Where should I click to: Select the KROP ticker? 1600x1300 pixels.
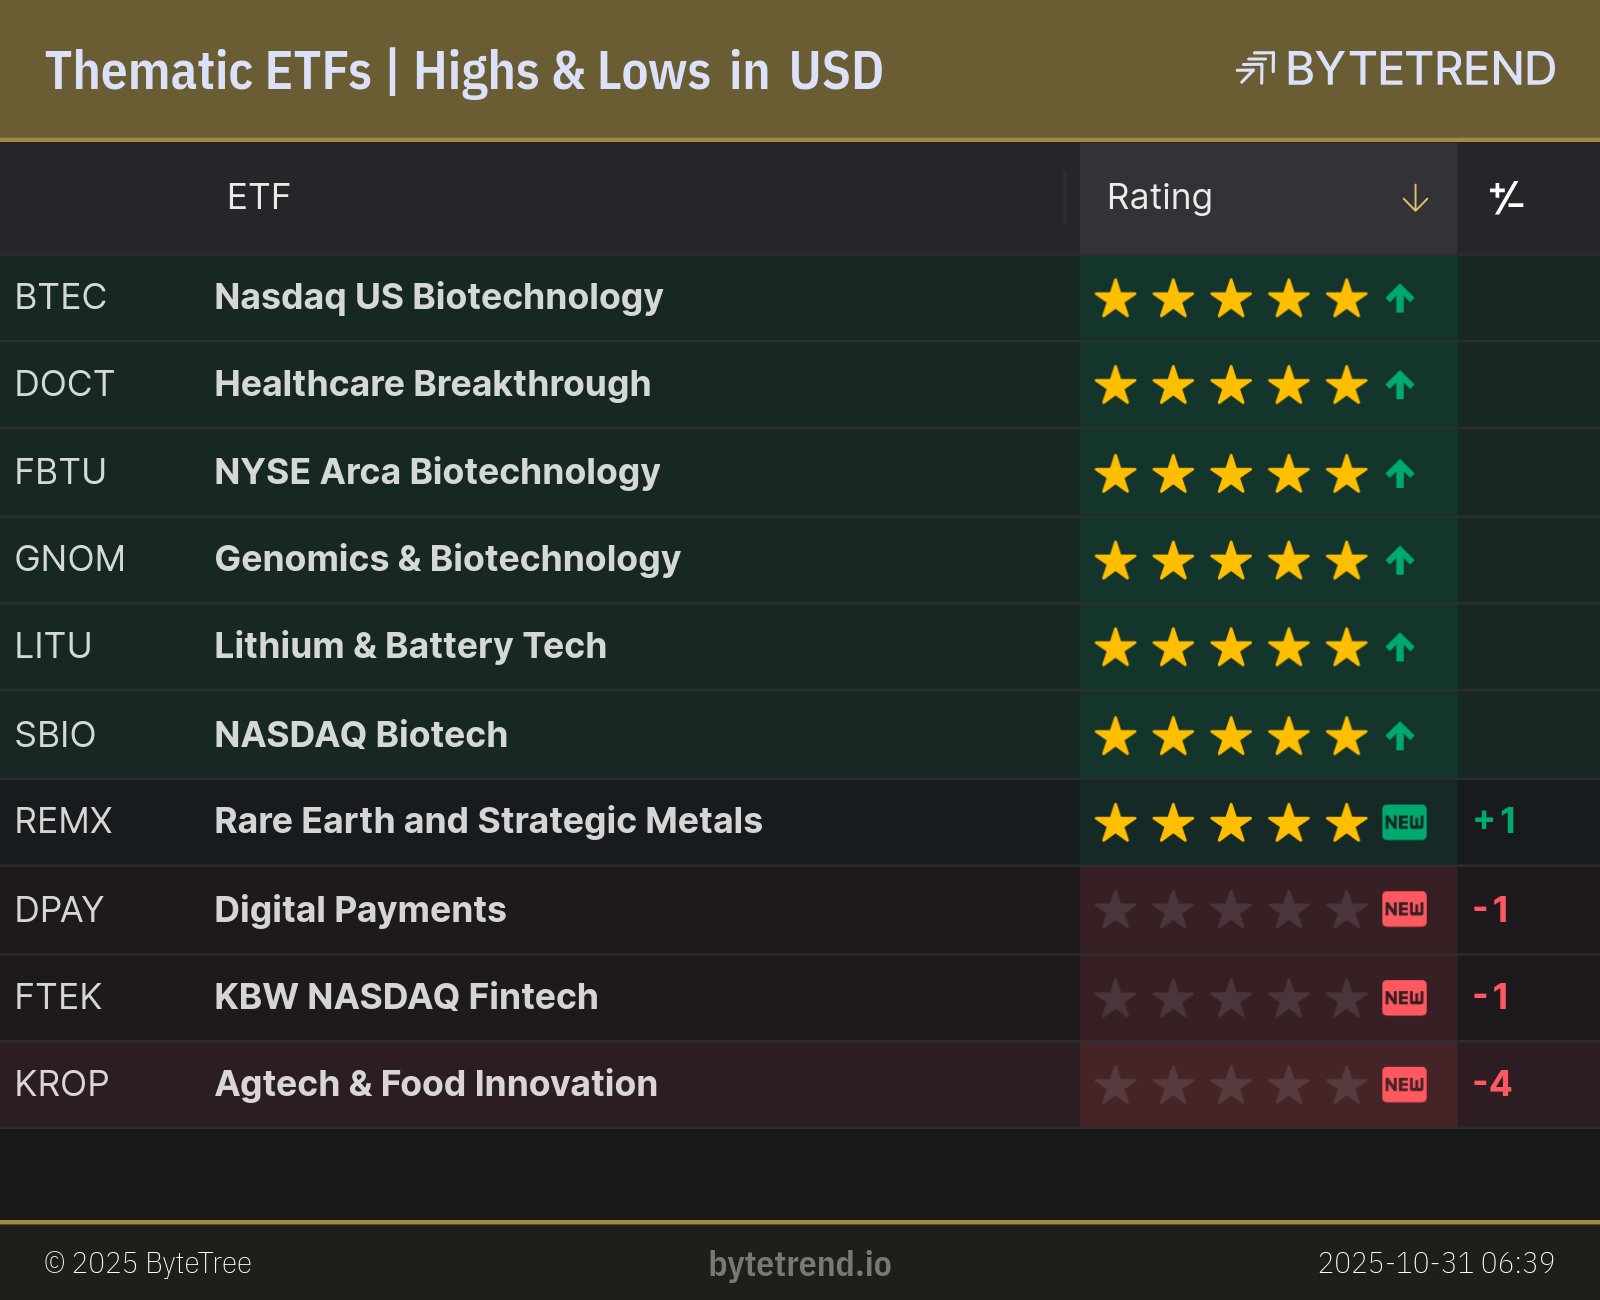point(62,1084)
